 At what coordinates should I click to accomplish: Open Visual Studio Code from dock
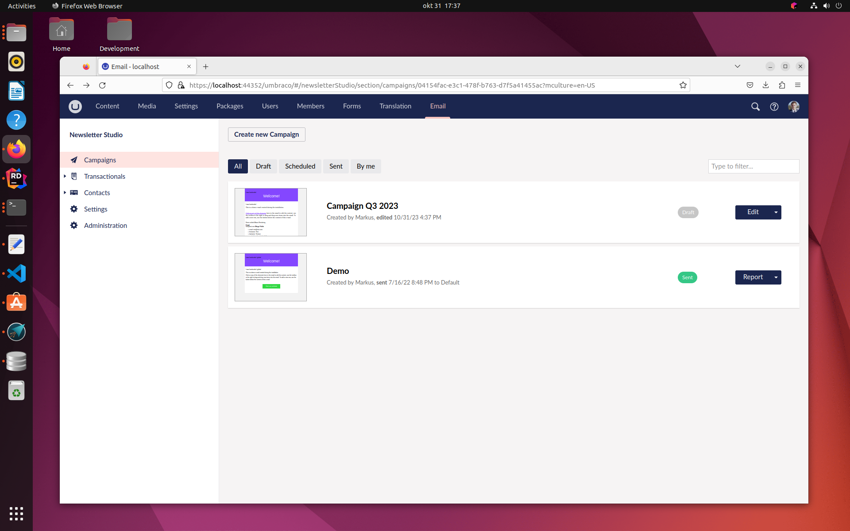pos(16,273)
